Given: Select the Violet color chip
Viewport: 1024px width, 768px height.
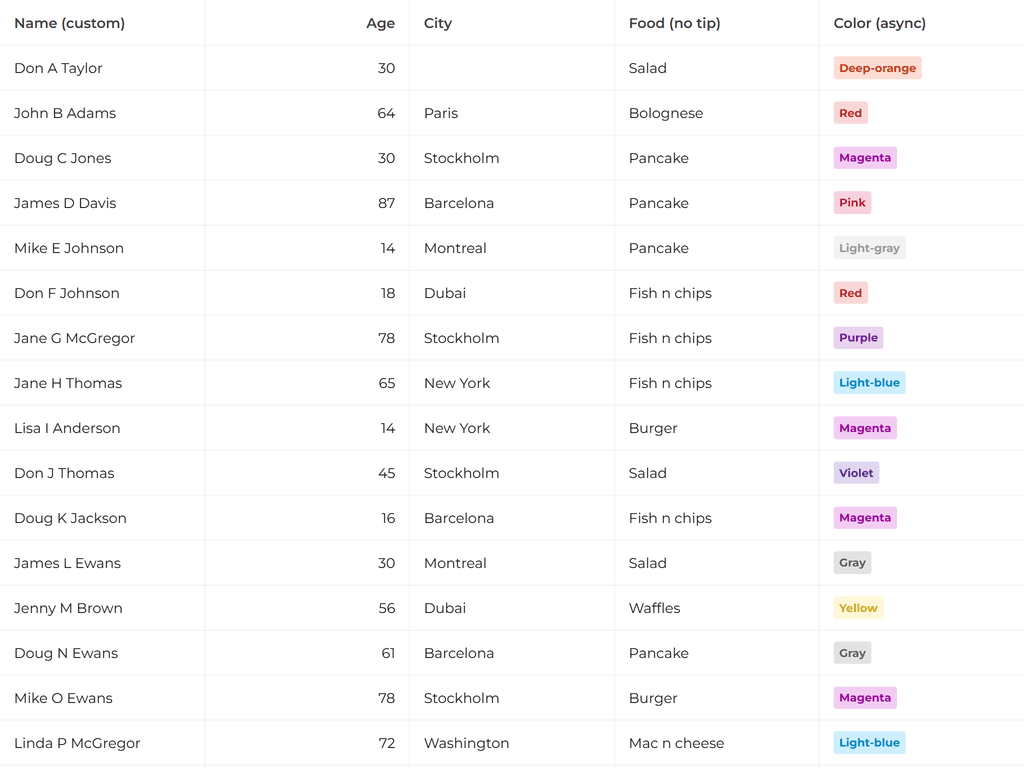Looking at the screenshot, I should pyautogui.click(x=856, y=473).
